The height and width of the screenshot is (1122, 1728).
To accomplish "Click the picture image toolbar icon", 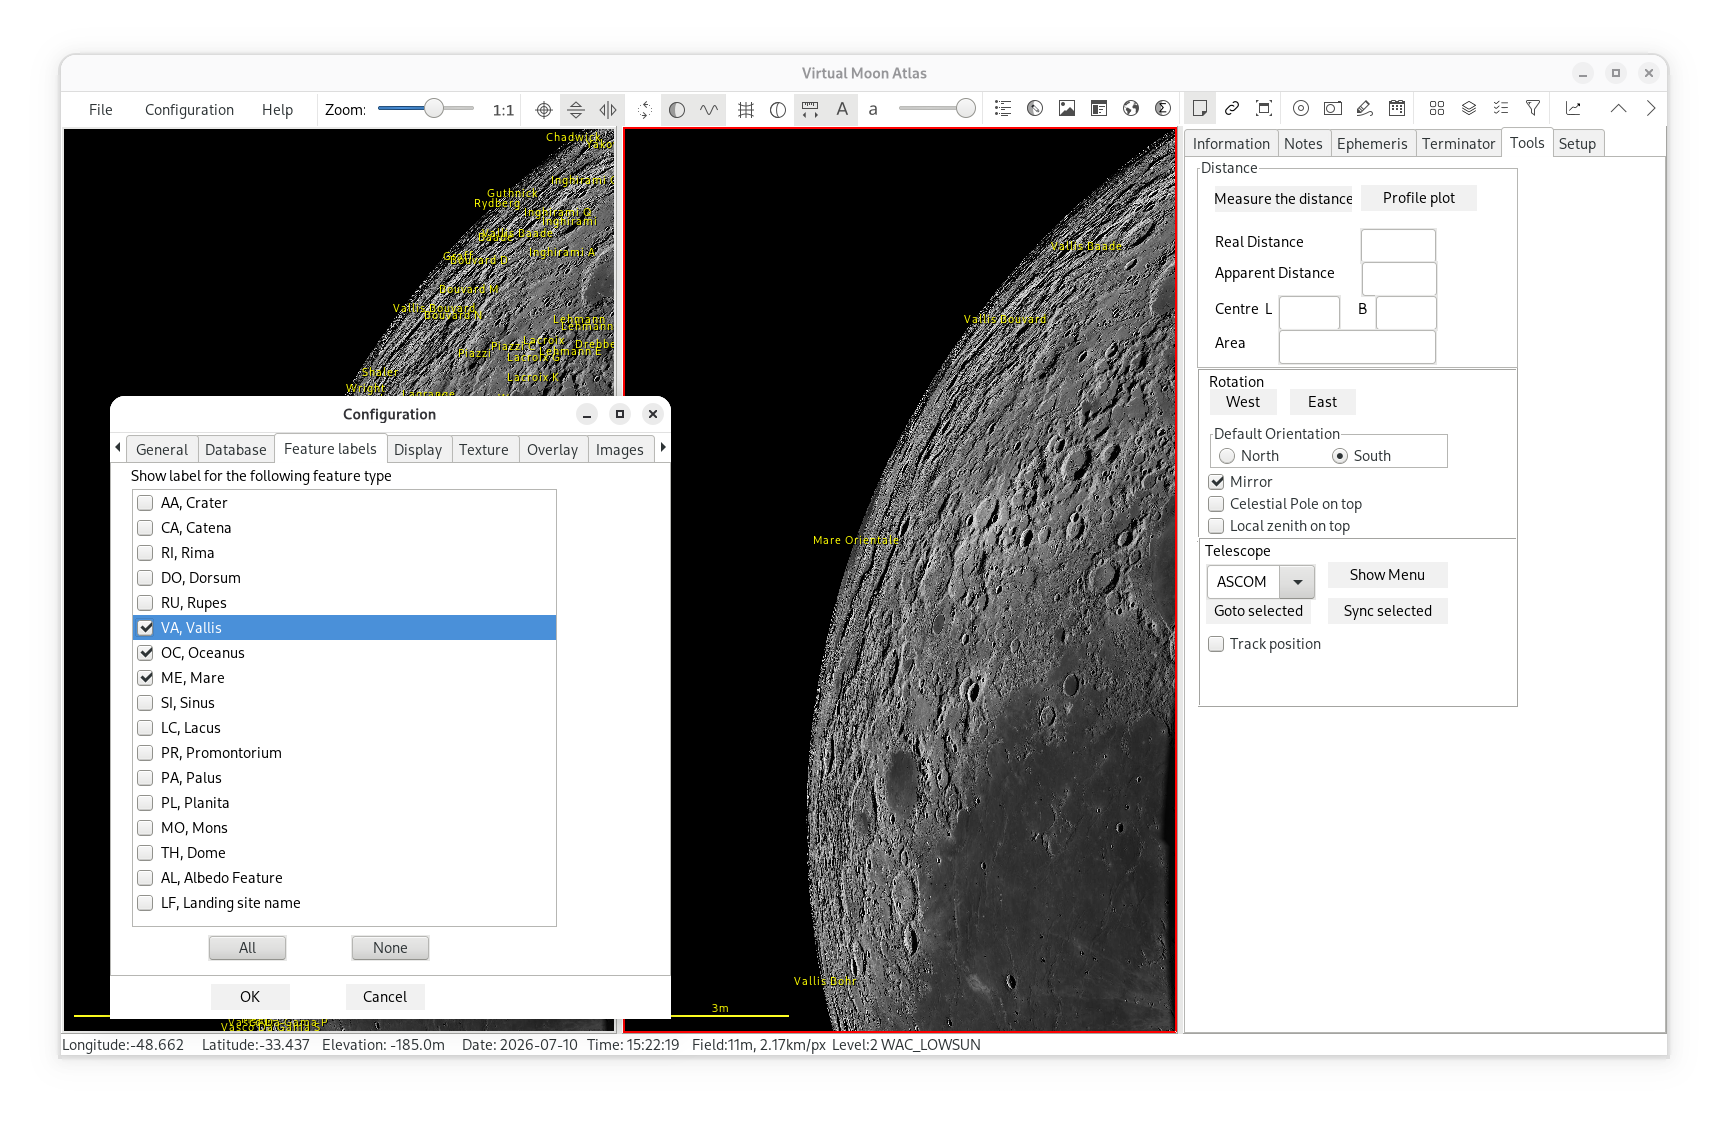I will (1067, 108).
